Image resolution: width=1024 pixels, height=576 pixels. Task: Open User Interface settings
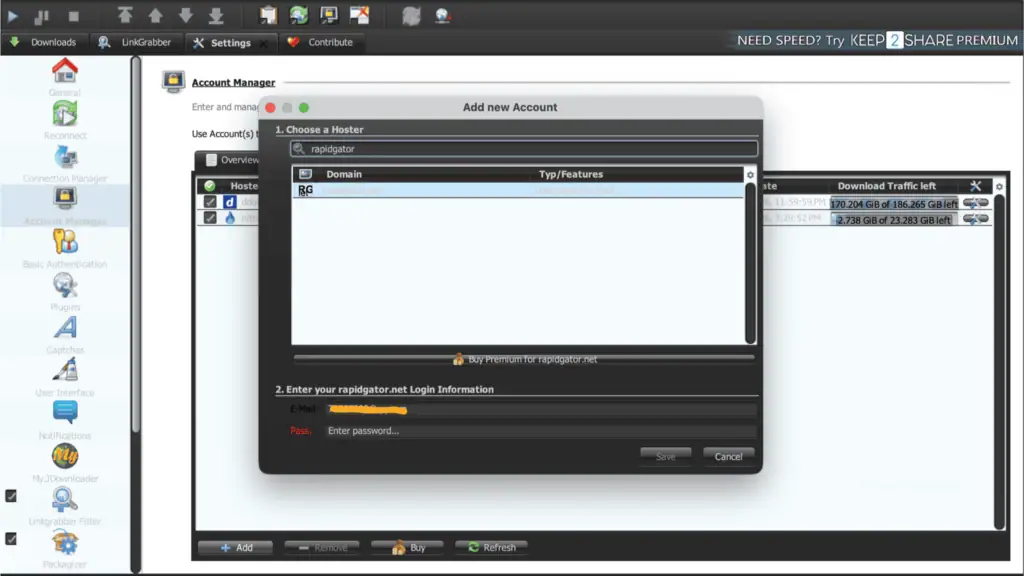tap(65, 377)
